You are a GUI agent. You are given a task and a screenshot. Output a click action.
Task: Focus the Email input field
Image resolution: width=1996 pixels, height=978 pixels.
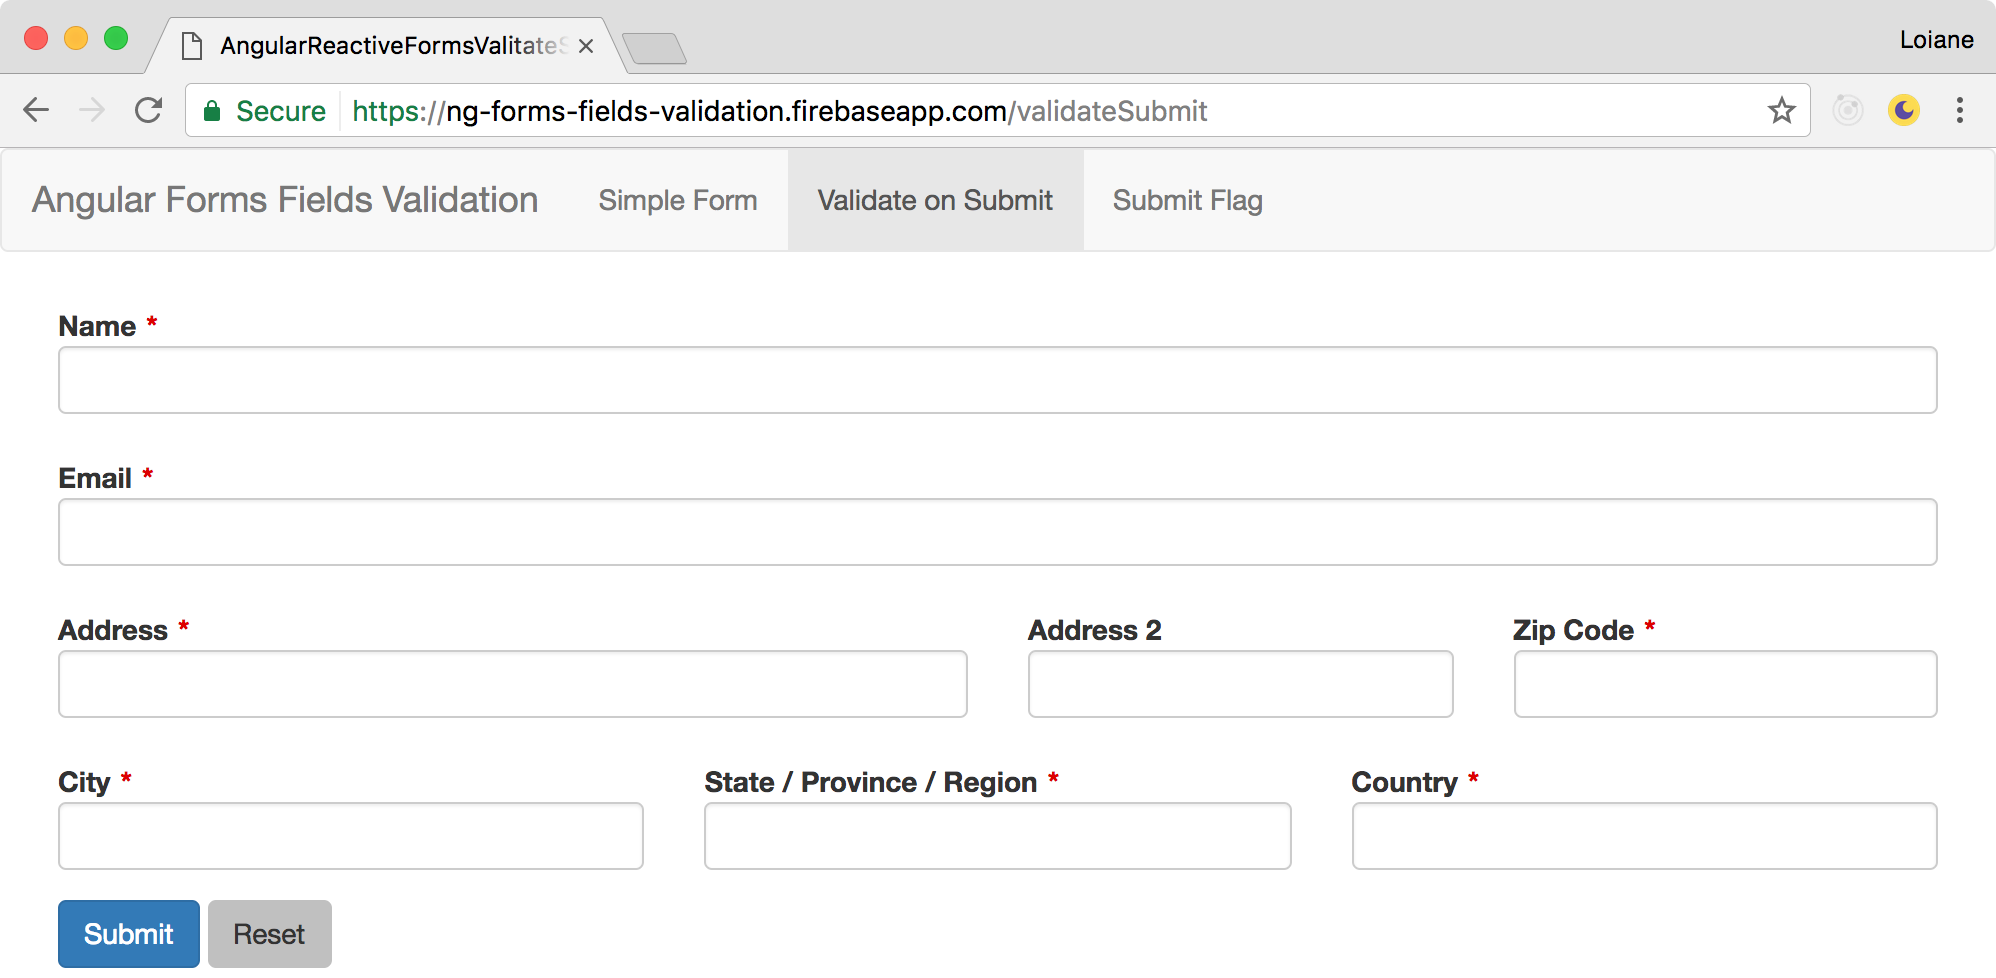(x=997, y=532)
